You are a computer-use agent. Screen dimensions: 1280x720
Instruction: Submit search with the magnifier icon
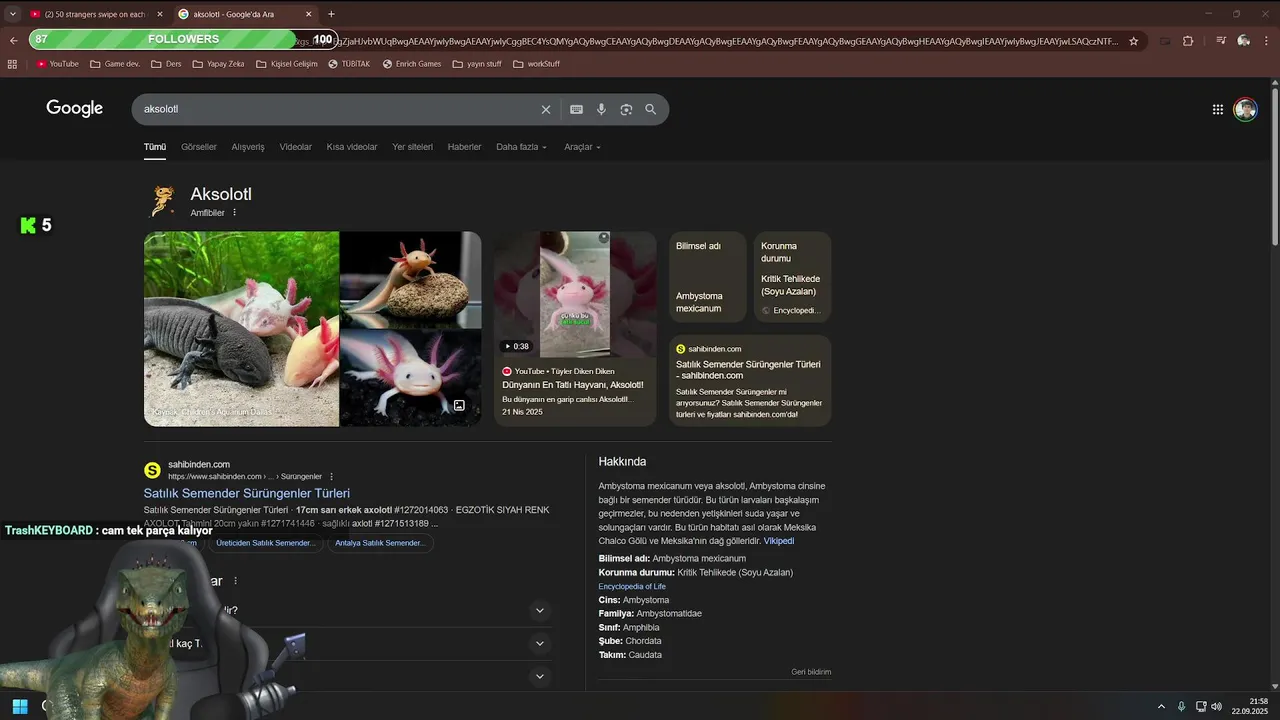[651, 110]
